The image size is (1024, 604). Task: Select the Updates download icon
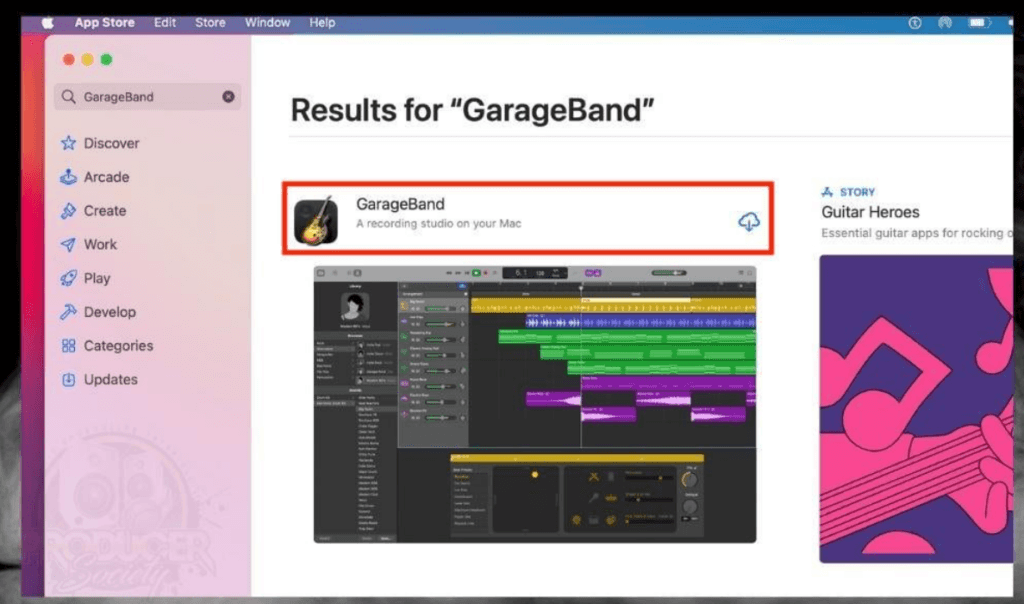69,379
